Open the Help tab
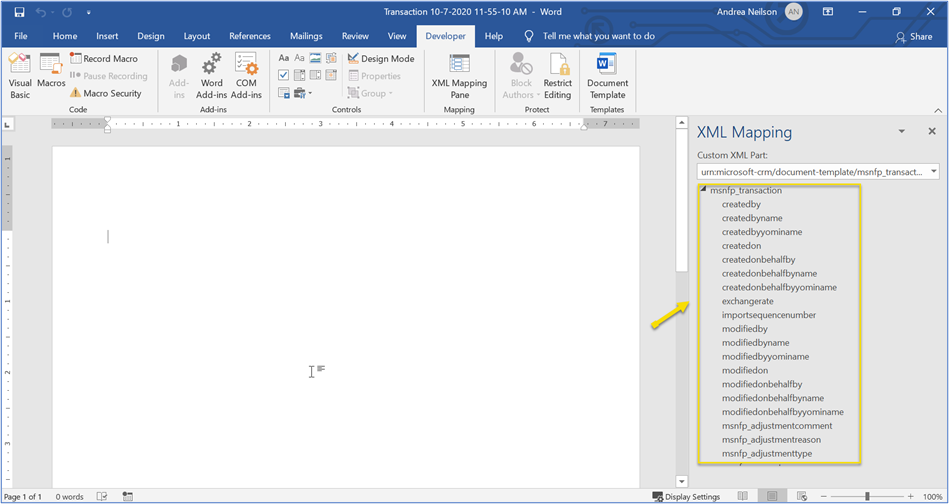This screenshot has width=949, height=504. [x=494, y=36]
